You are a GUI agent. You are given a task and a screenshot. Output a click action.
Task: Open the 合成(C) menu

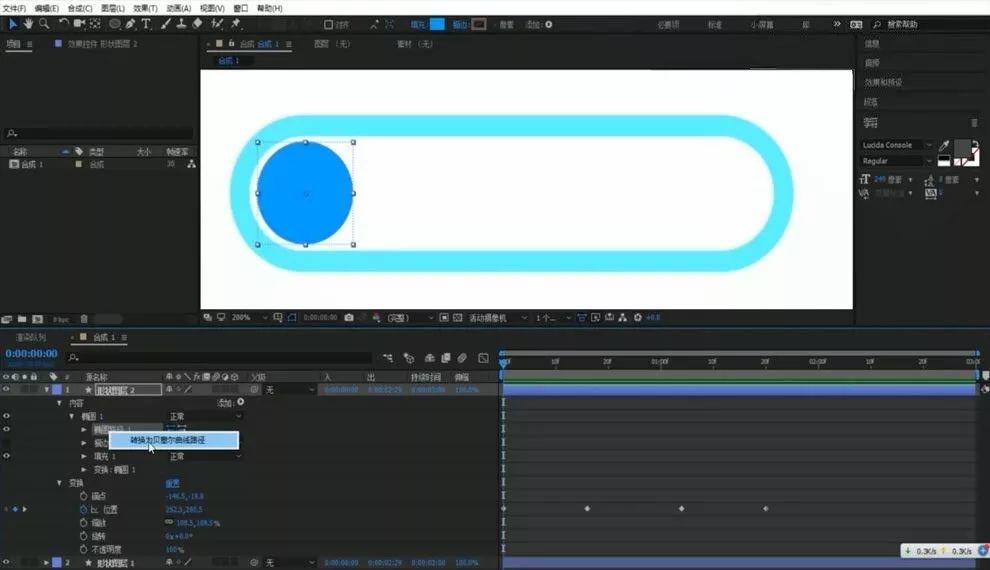80,8
